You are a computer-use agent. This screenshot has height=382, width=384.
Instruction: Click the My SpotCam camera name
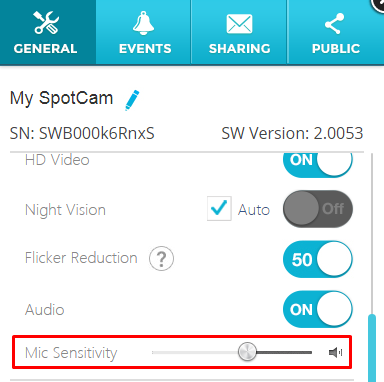click(62, 98)
